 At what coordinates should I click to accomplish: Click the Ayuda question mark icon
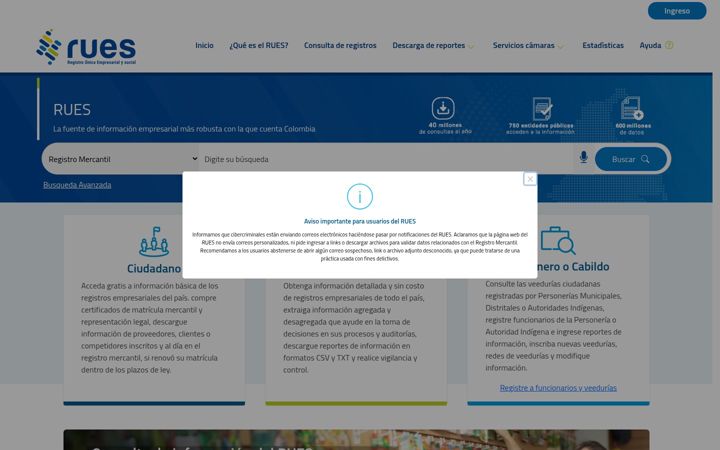click(669, 45)
